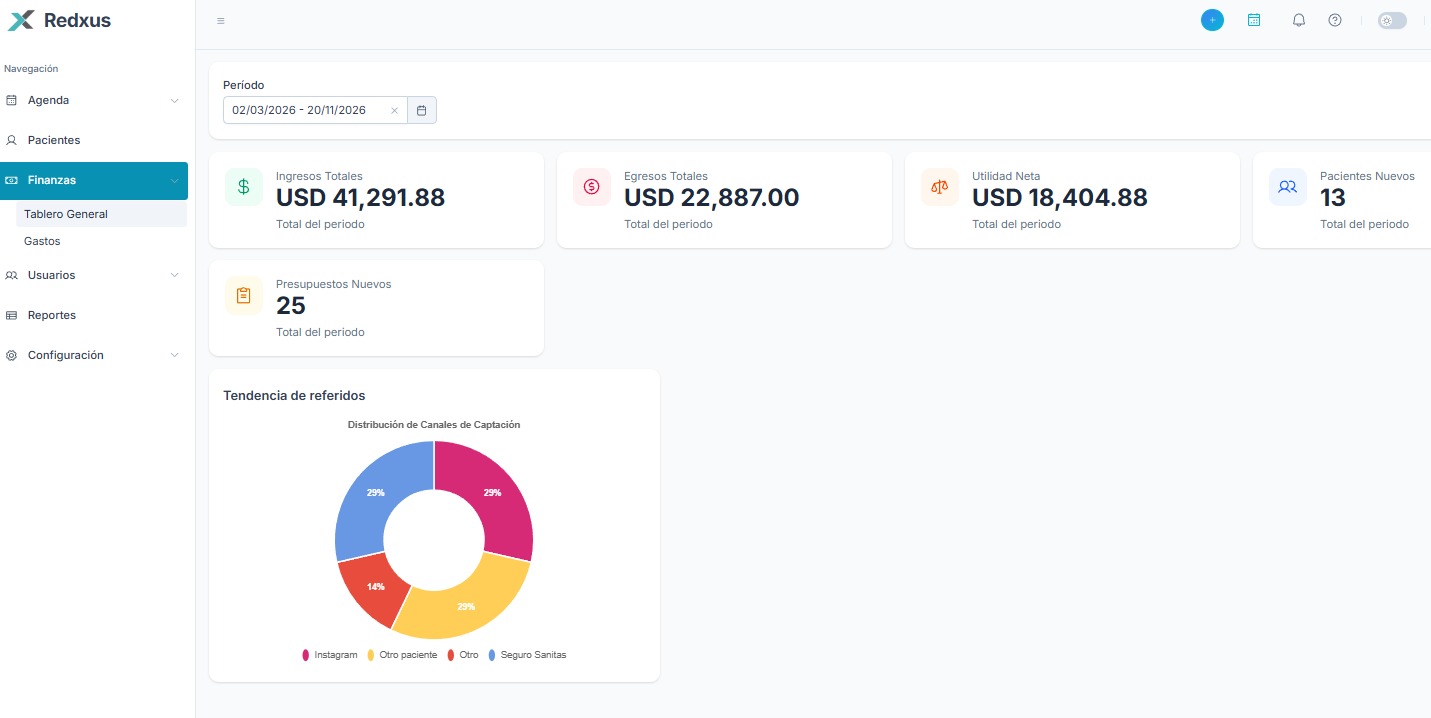Click the blue plus add button
Screen dimensions: 1431x718
pyautogui.click(x=1212, y=20)
